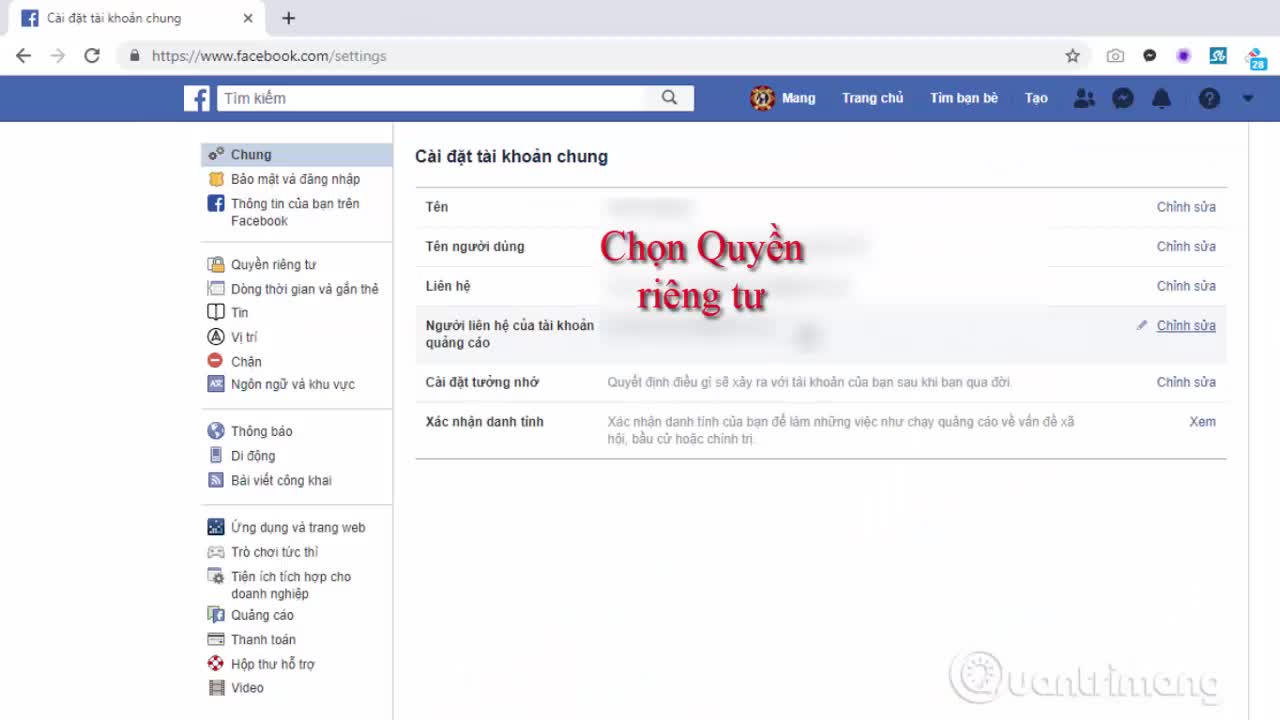Click Tạo in header

tap(1036, 98)
